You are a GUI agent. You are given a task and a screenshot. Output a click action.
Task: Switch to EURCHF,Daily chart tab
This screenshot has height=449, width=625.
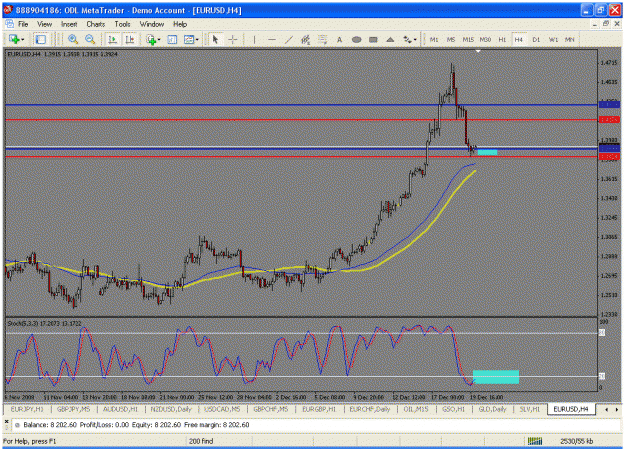(x=369, y=409)
